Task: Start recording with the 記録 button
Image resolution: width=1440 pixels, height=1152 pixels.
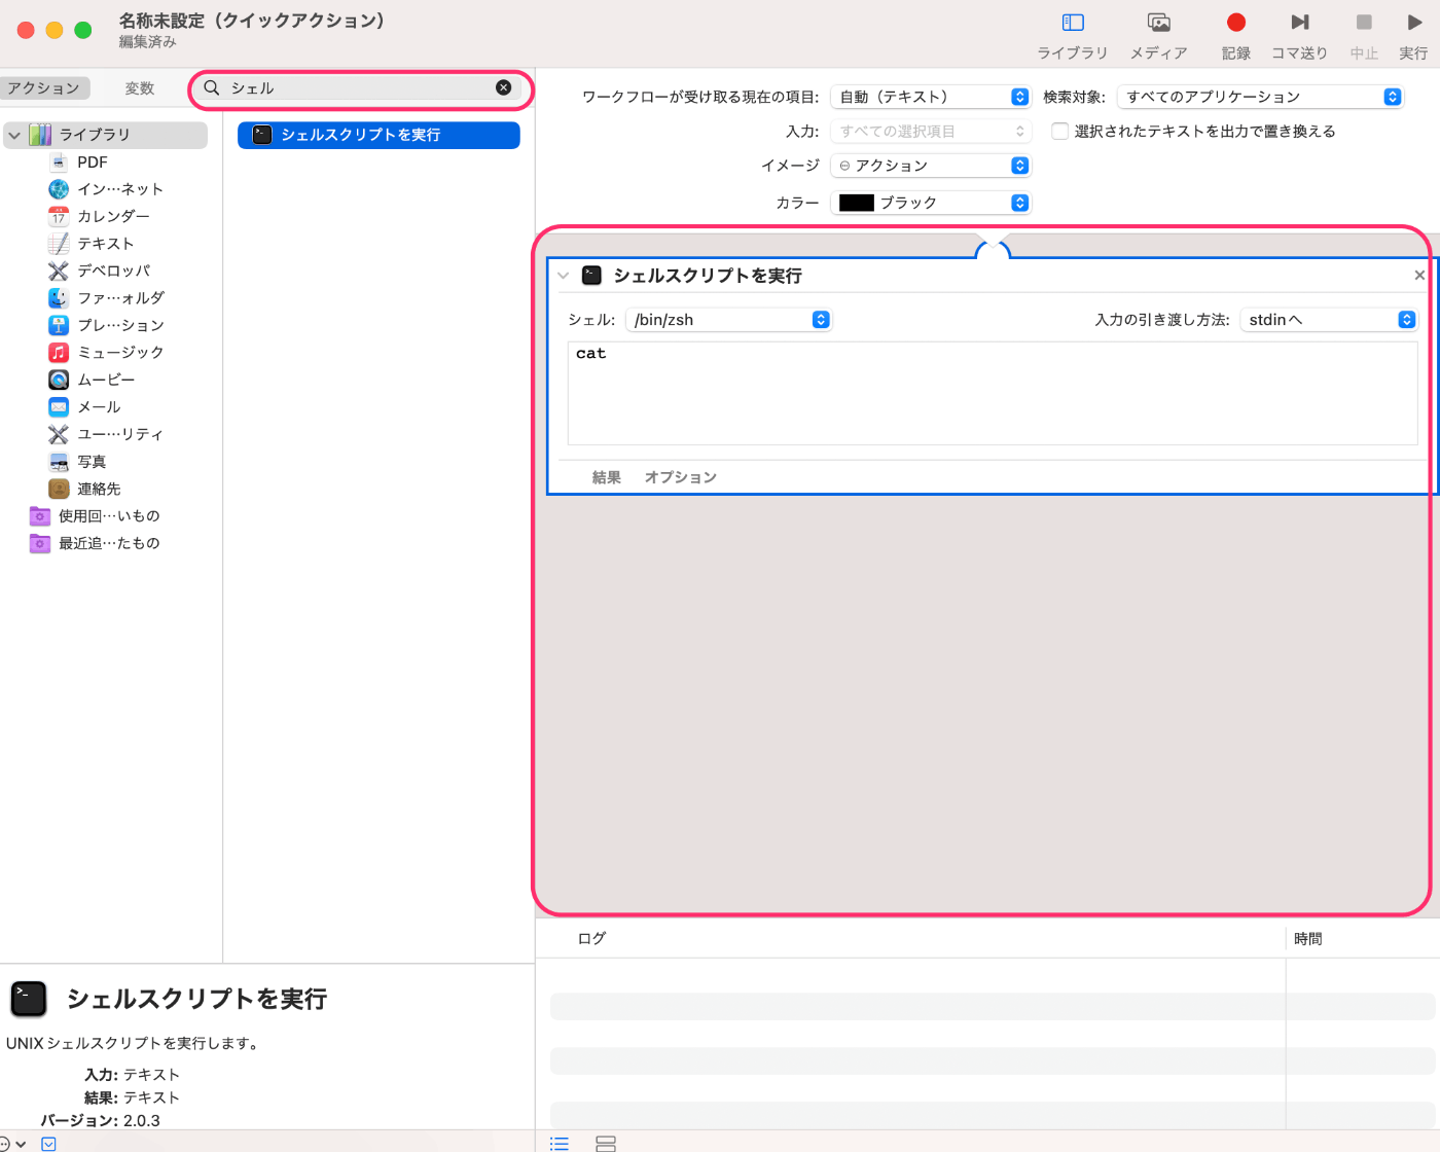Action: 1236,22
